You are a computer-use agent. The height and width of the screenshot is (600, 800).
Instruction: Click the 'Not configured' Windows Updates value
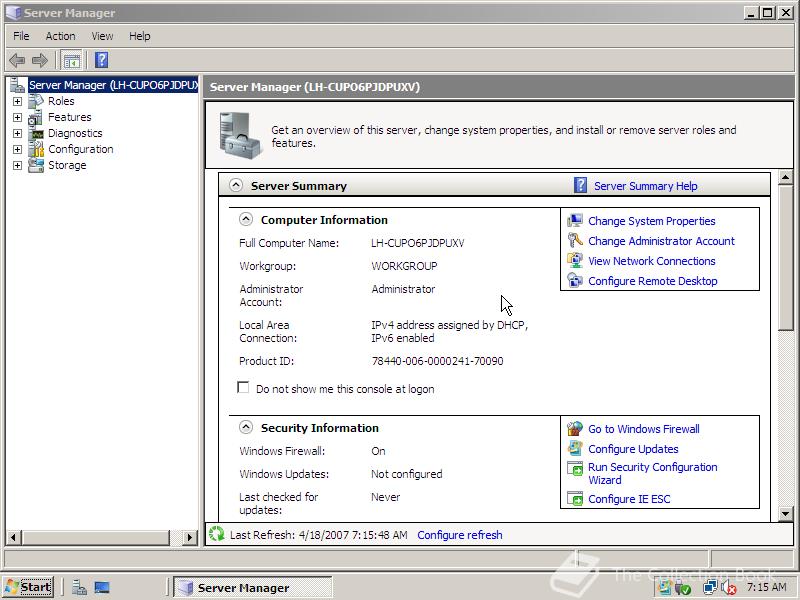(x=407, y=474)
